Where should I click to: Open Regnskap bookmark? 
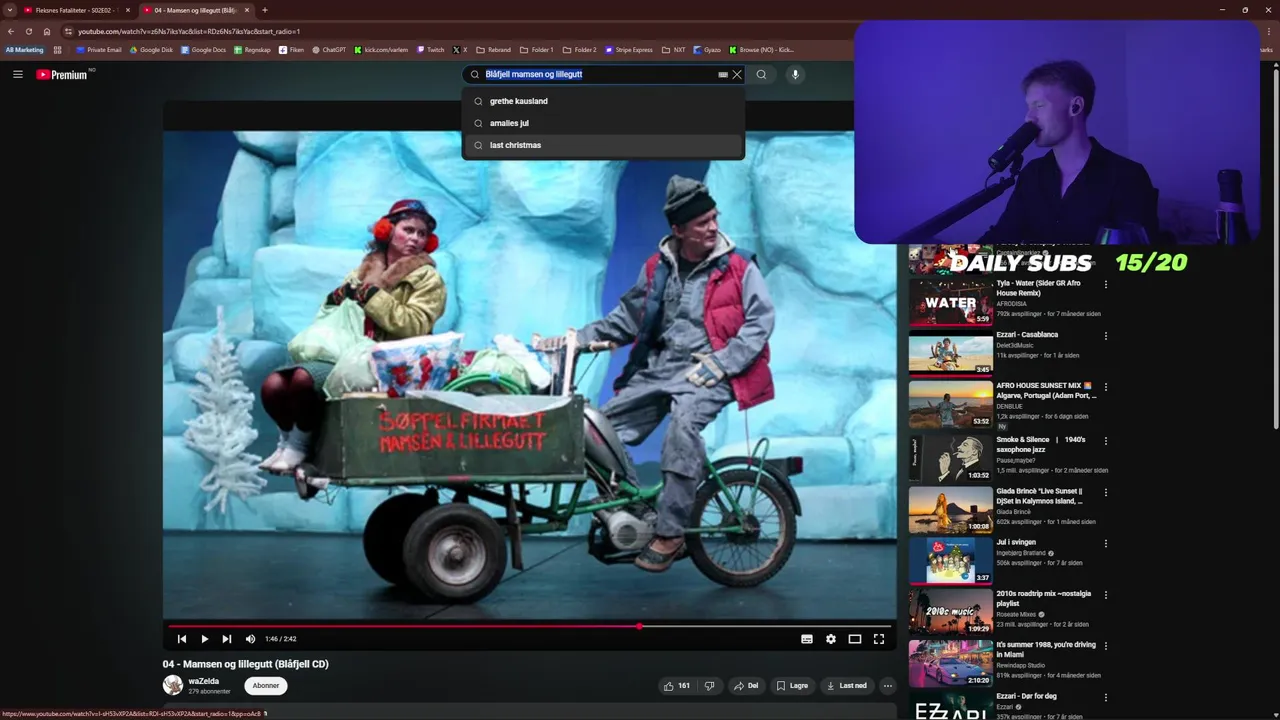click(x=253, y=49)
